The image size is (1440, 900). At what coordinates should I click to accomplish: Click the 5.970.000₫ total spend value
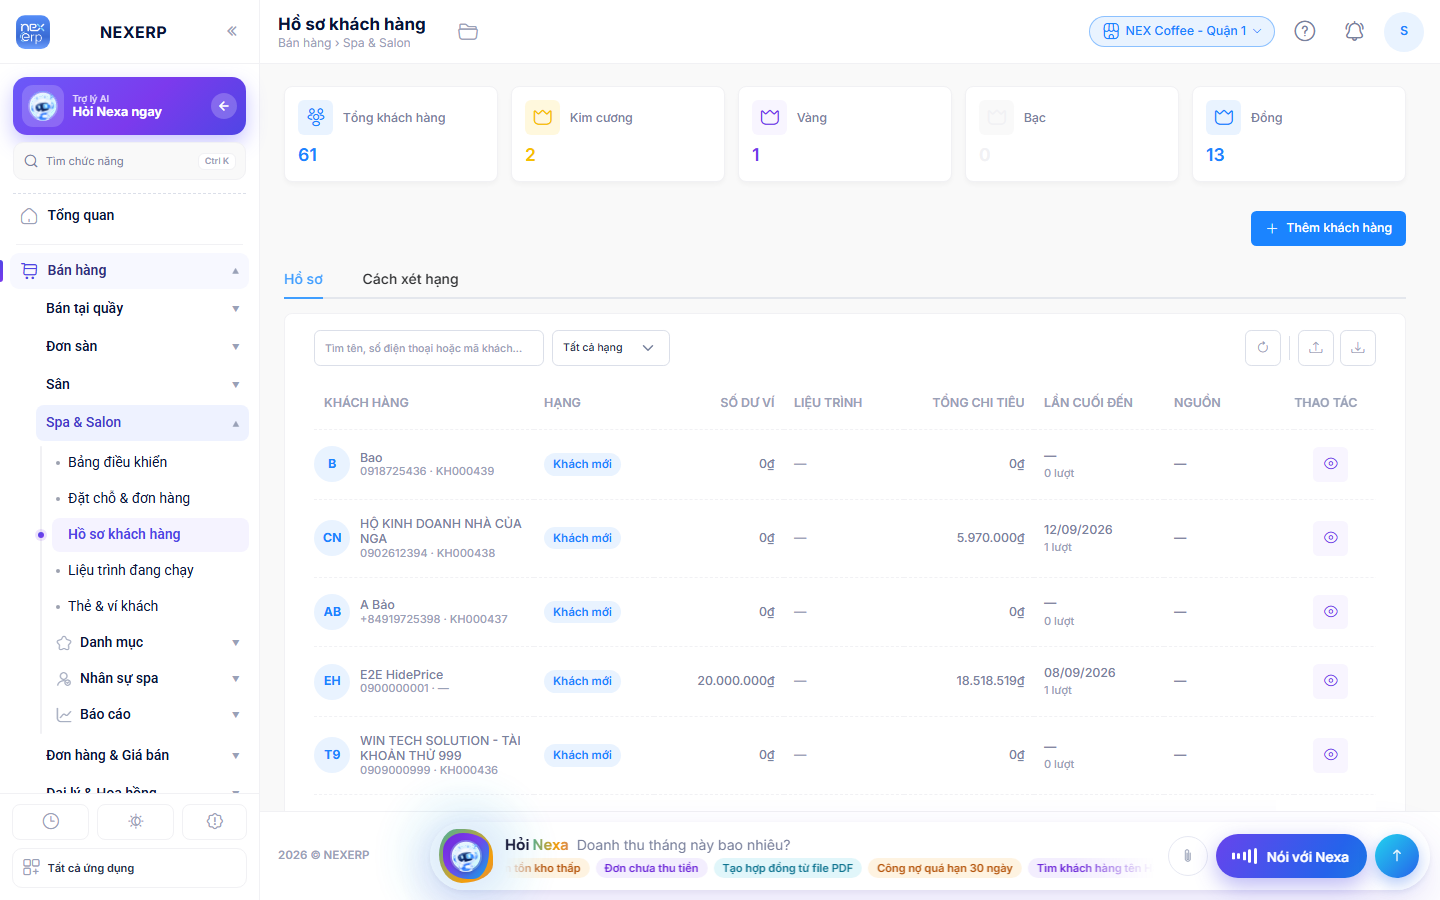(990, 538)
